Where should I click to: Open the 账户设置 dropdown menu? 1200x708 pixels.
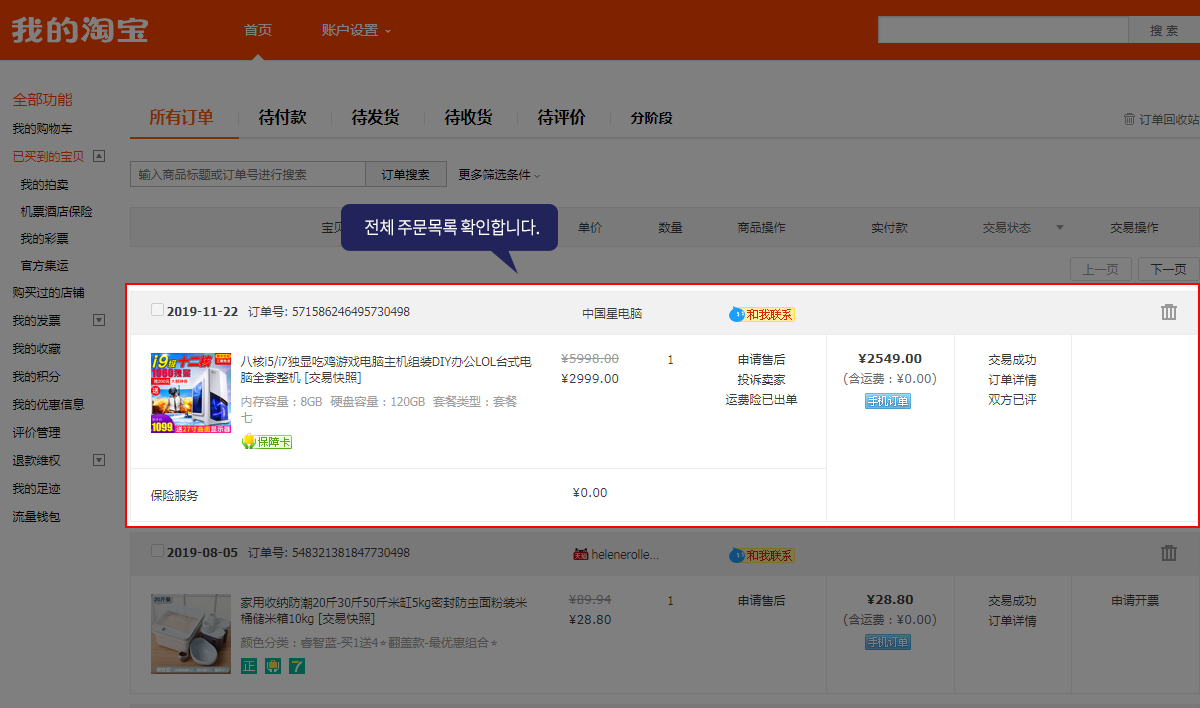[356, 30]
